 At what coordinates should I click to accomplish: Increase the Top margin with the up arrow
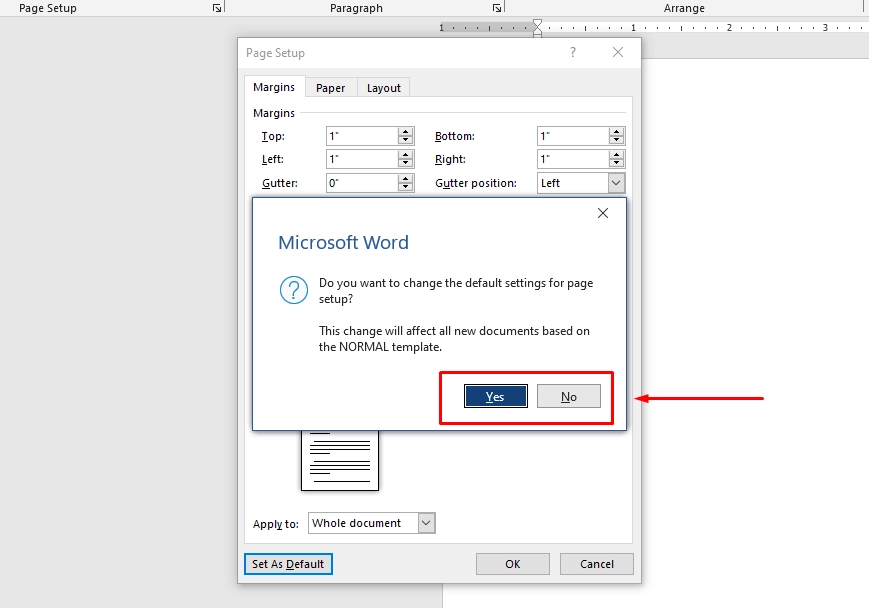click(x=405, y=131)
